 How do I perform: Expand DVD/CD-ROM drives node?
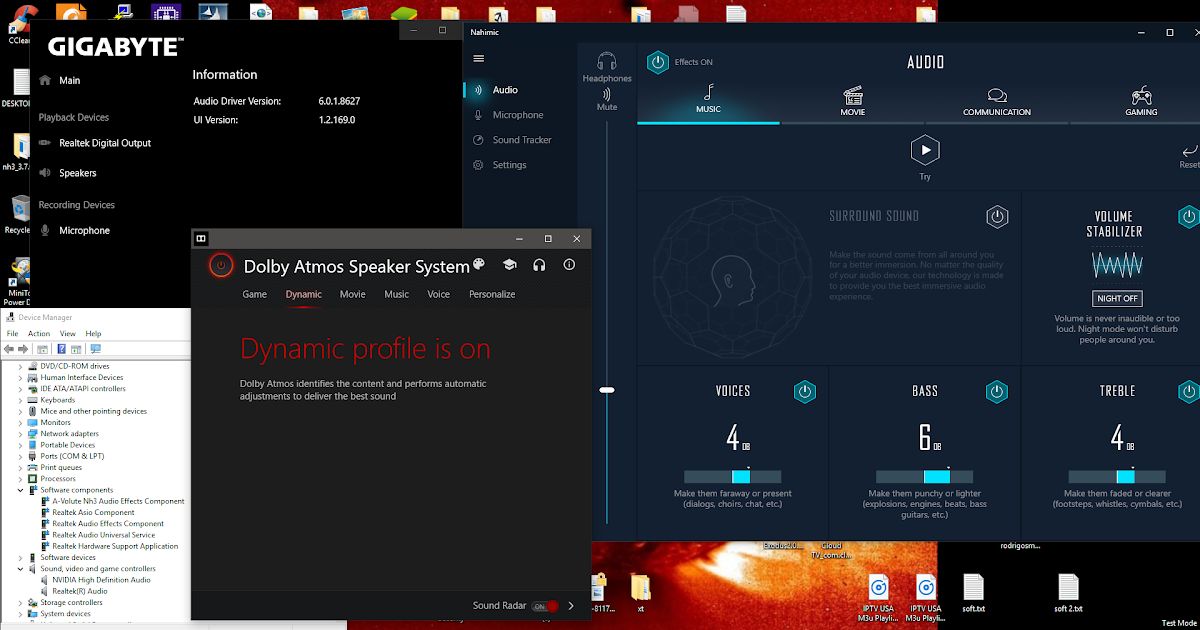tap(21, 366)
